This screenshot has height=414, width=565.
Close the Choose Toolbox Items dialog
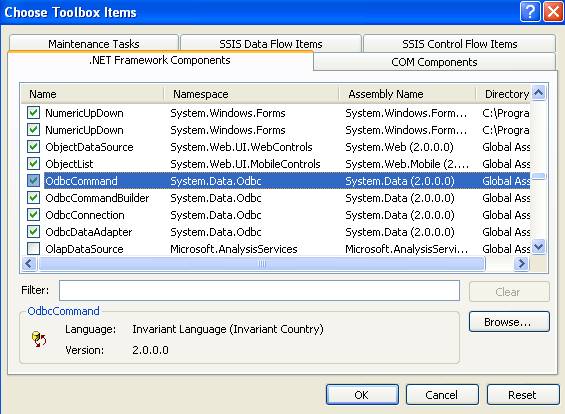pos(553,12)
